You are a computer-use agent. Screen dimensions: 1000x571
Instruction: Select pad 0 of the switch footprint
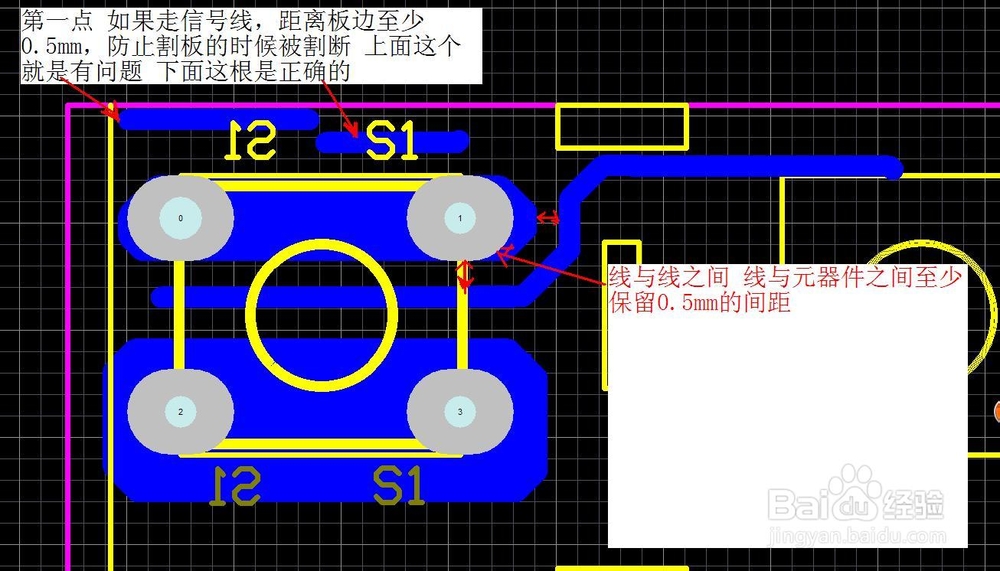180,218
